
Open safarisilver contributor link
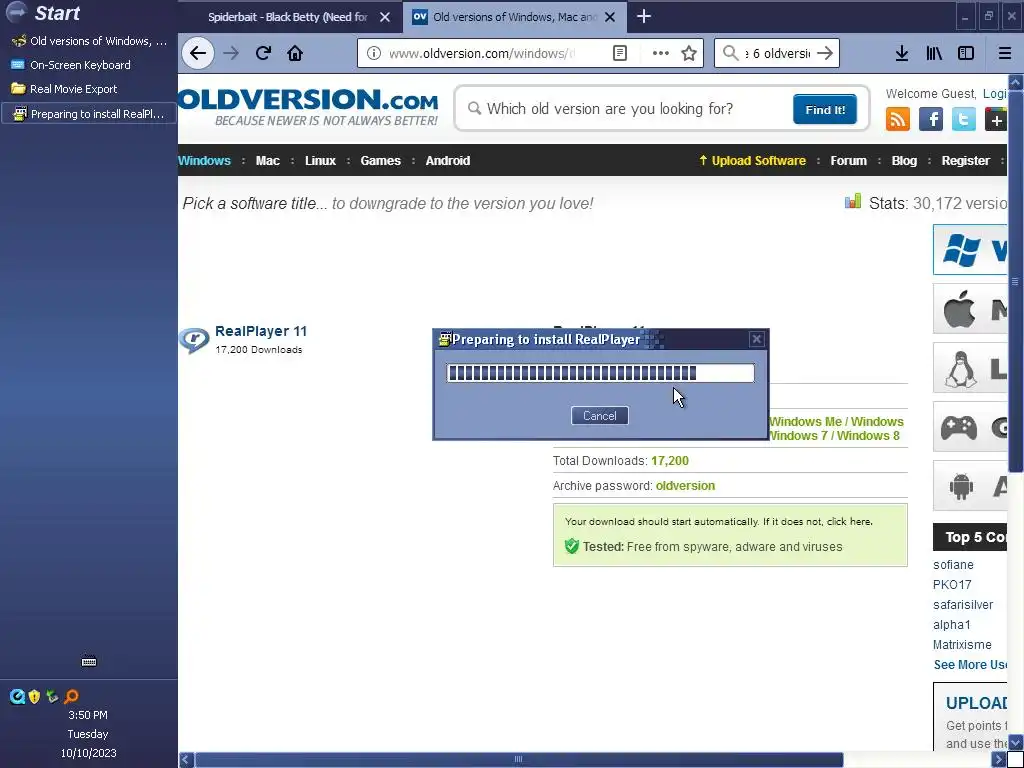963,605
